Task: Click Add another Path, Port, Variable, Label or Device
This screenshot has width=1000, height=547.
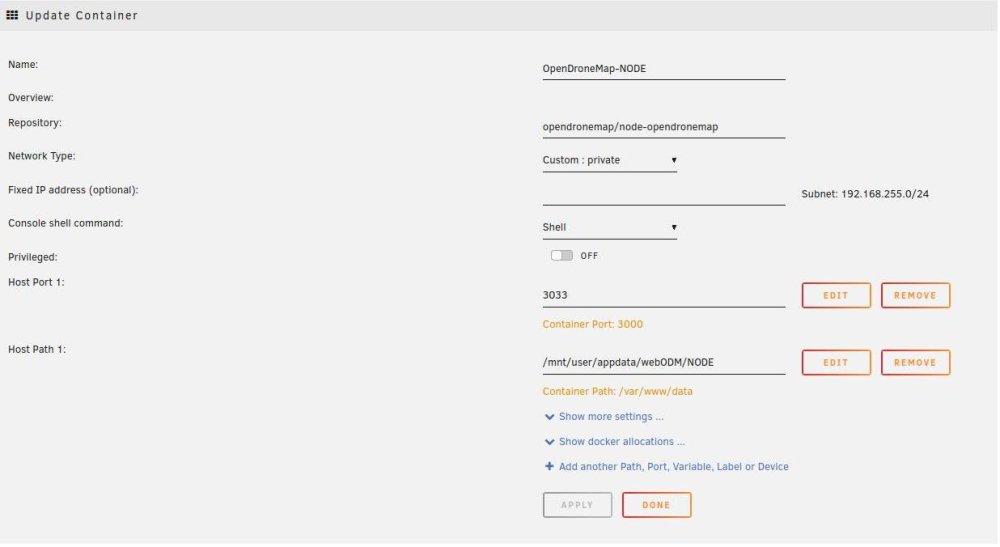Action: [x=673, y=467]
